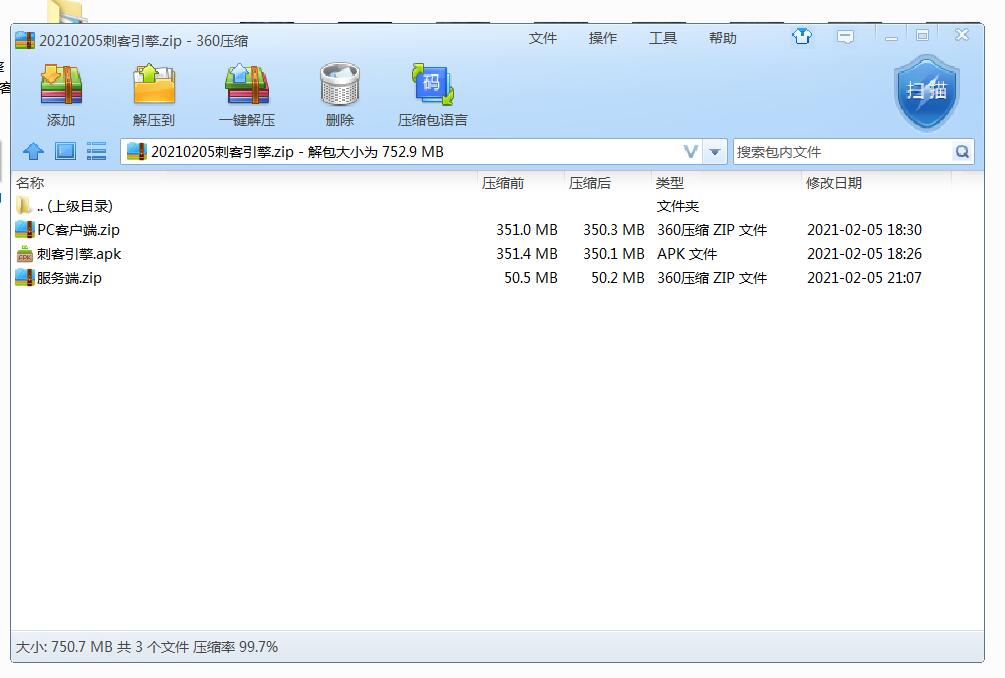Click the 删除 (Delete) trash icon

[339, 85]
